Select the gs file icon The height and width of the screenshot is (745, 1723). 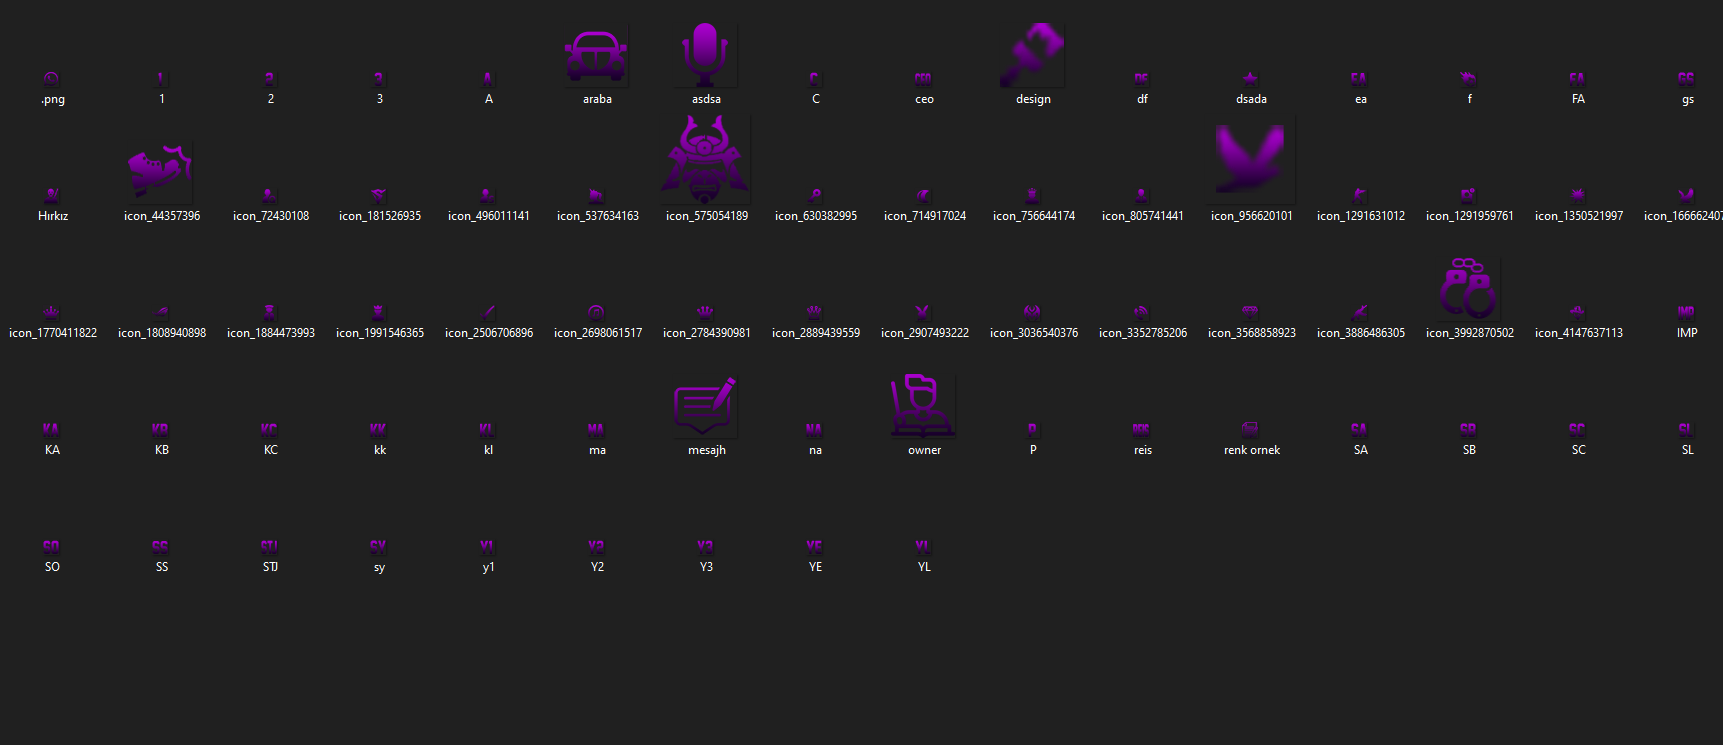(x=1686, y=78)
